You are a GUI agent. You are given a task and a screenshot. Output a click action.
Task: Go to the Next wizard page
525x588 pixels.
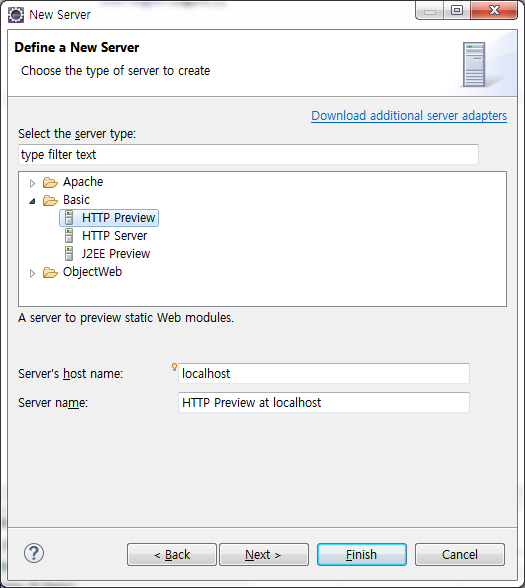click(x=264, y=554)
